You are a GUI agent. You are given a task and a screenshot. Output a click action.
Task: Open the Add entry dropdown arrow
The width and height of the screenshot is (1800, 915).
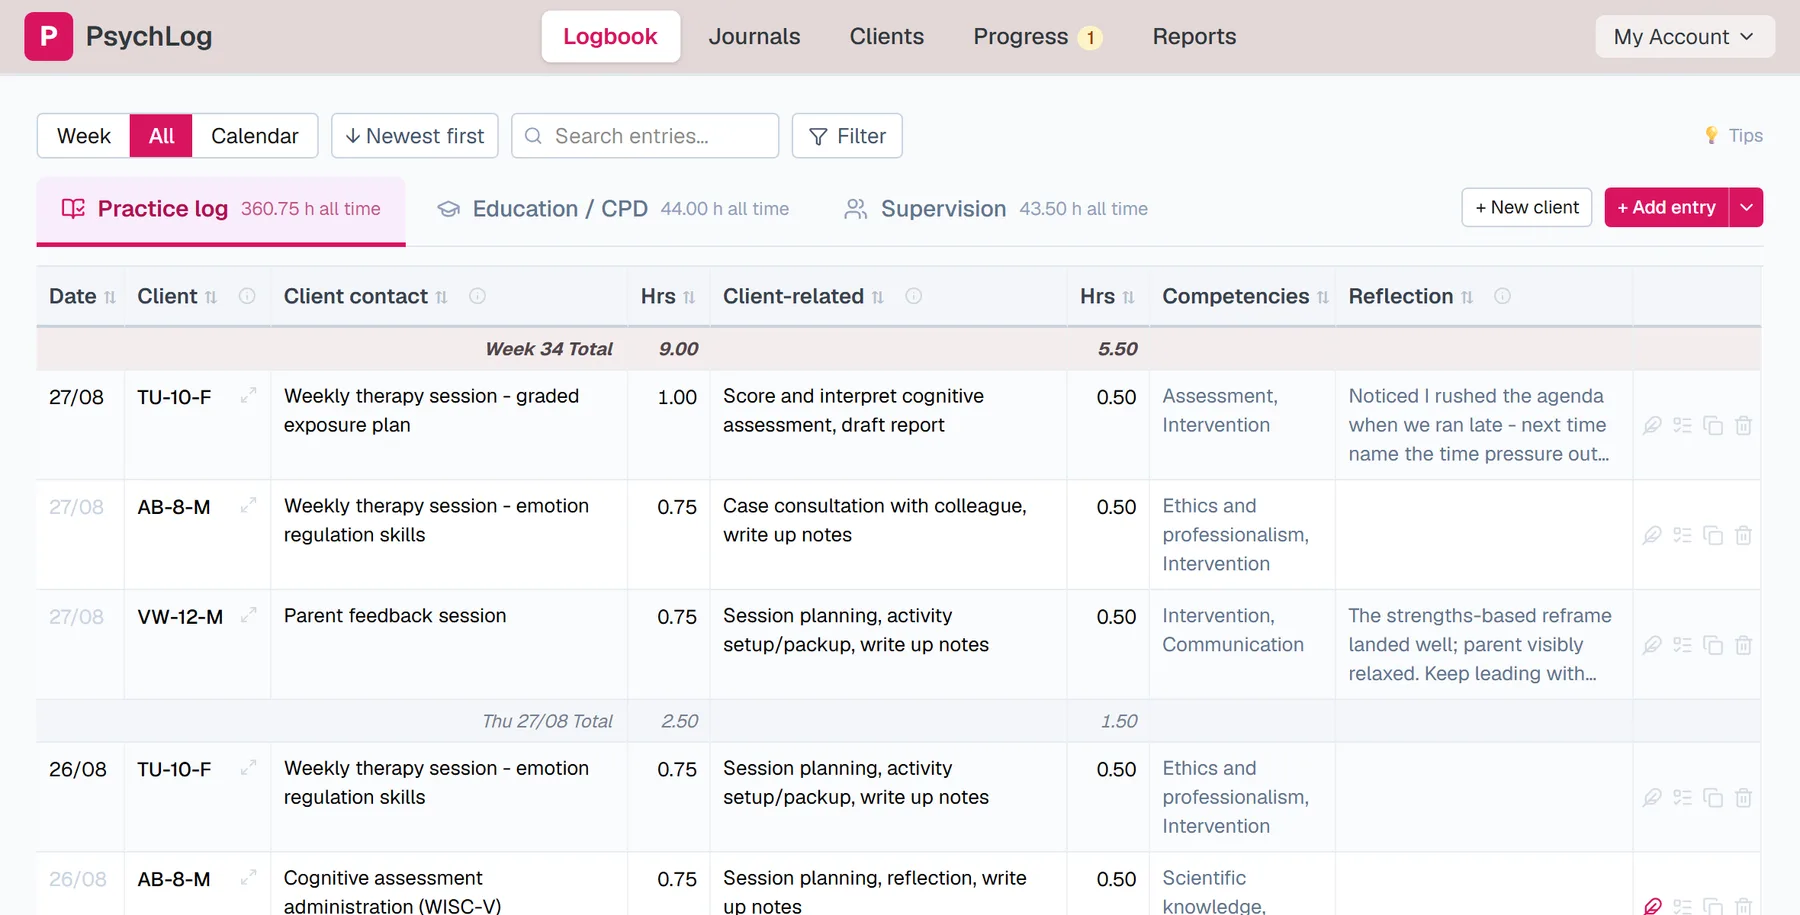1746,208
